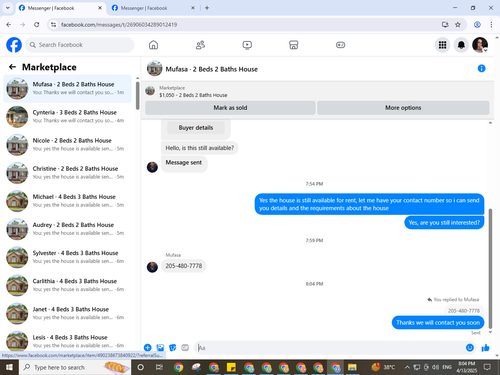500x375 pixels.
Task: Open conversation information icon
Action: (x=481, y=69)
